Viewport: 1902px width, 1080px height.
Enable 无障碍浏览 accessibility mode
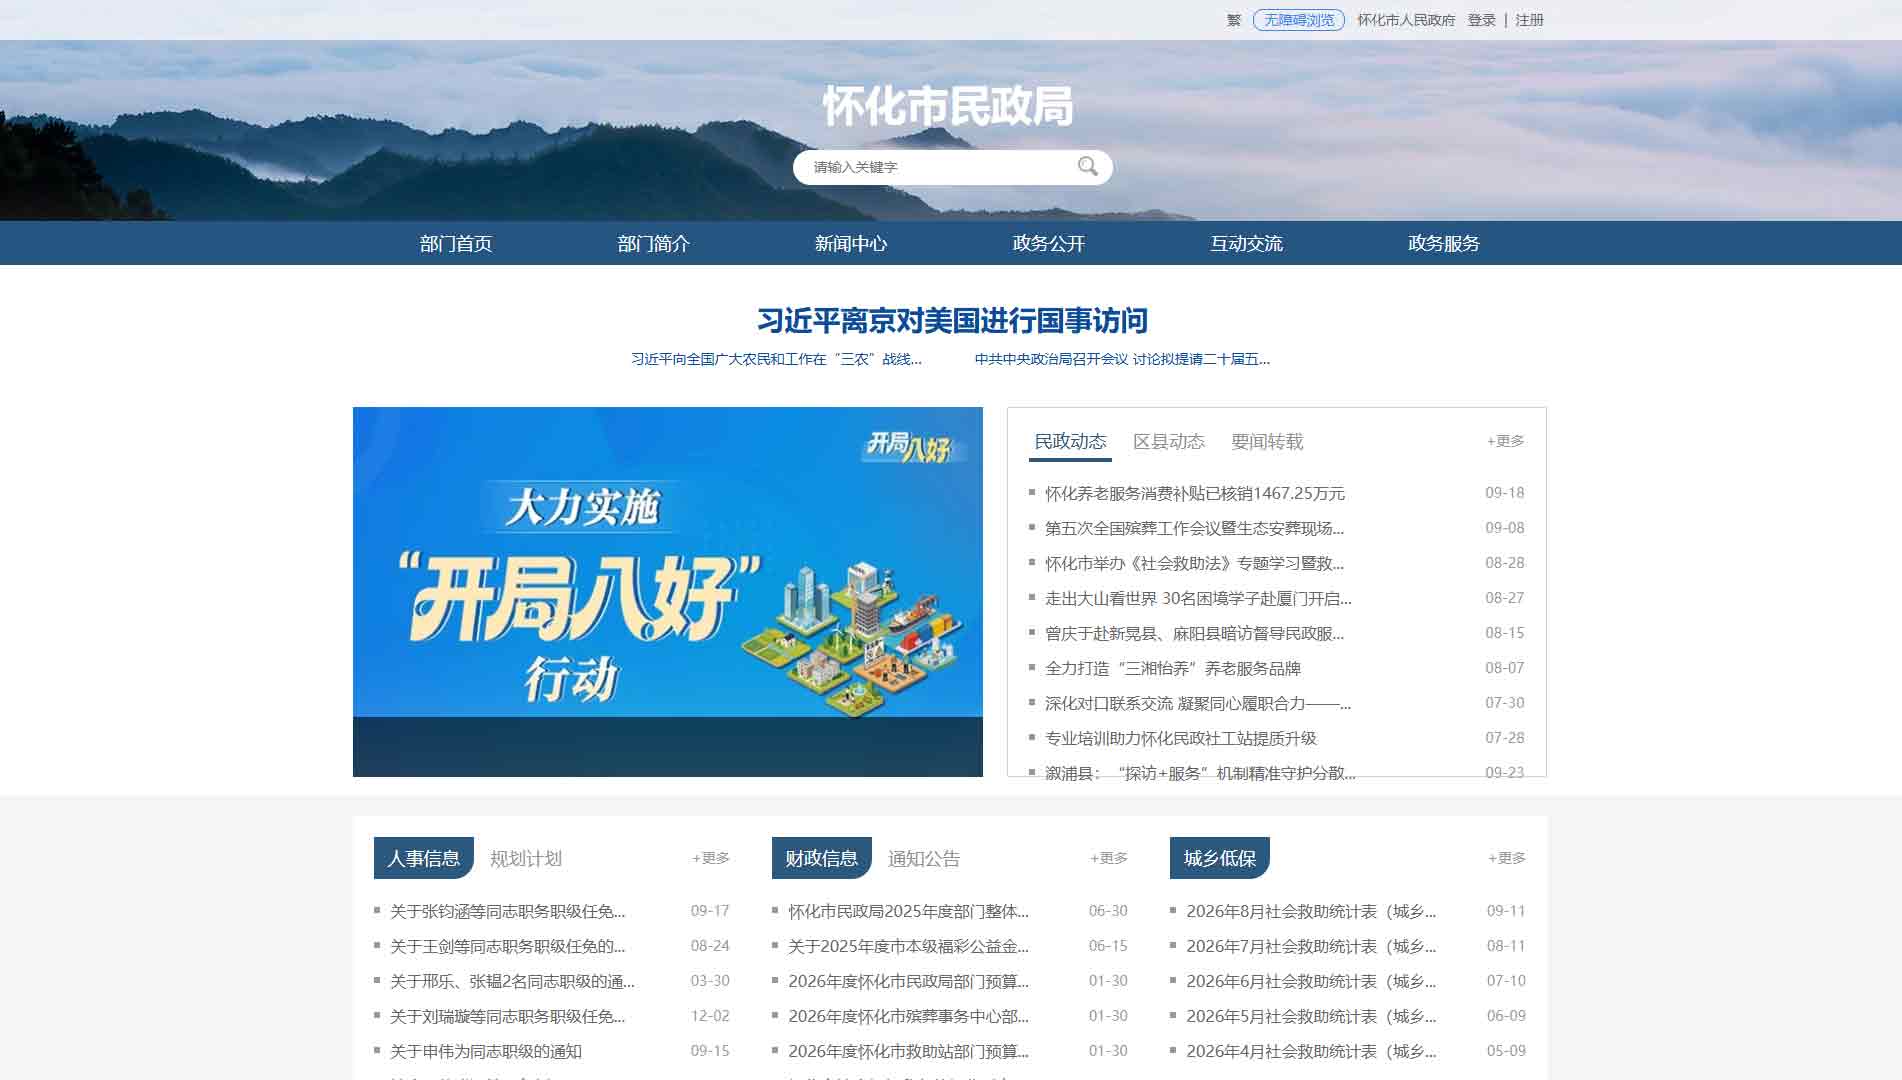click(1298, 20)
